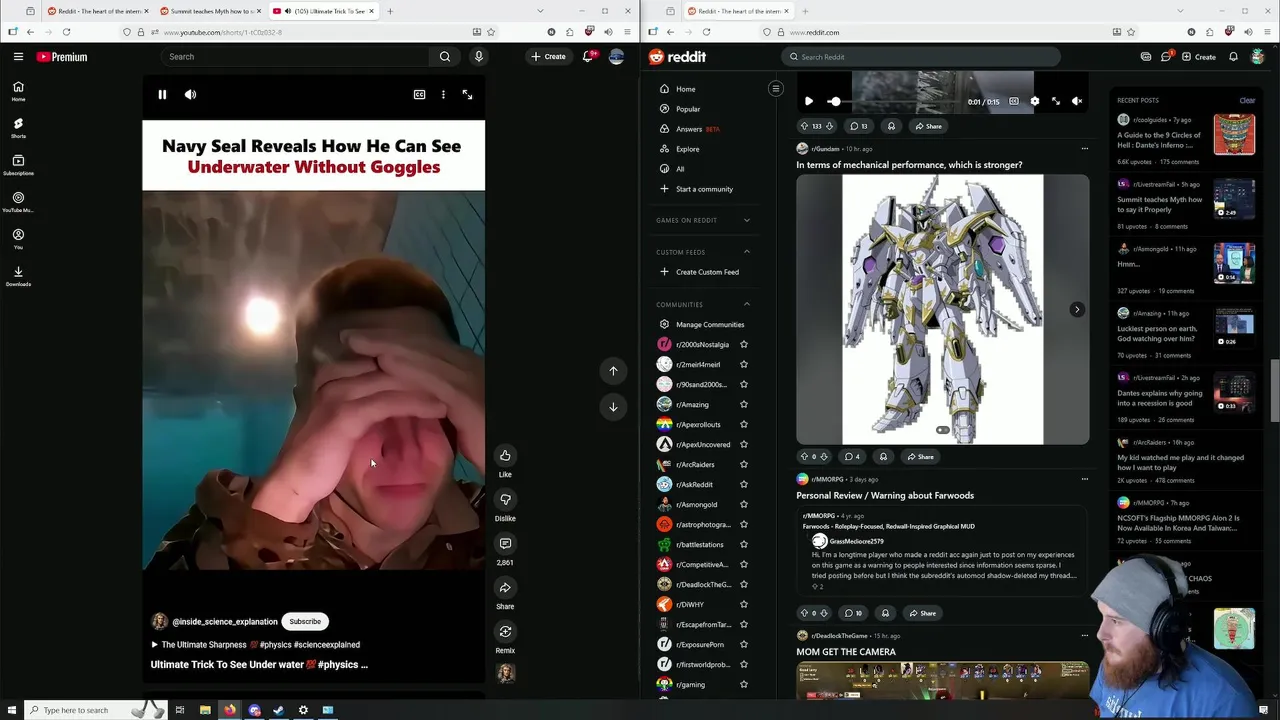Open the three-dot more menu on the short

[x=443, y=95]
